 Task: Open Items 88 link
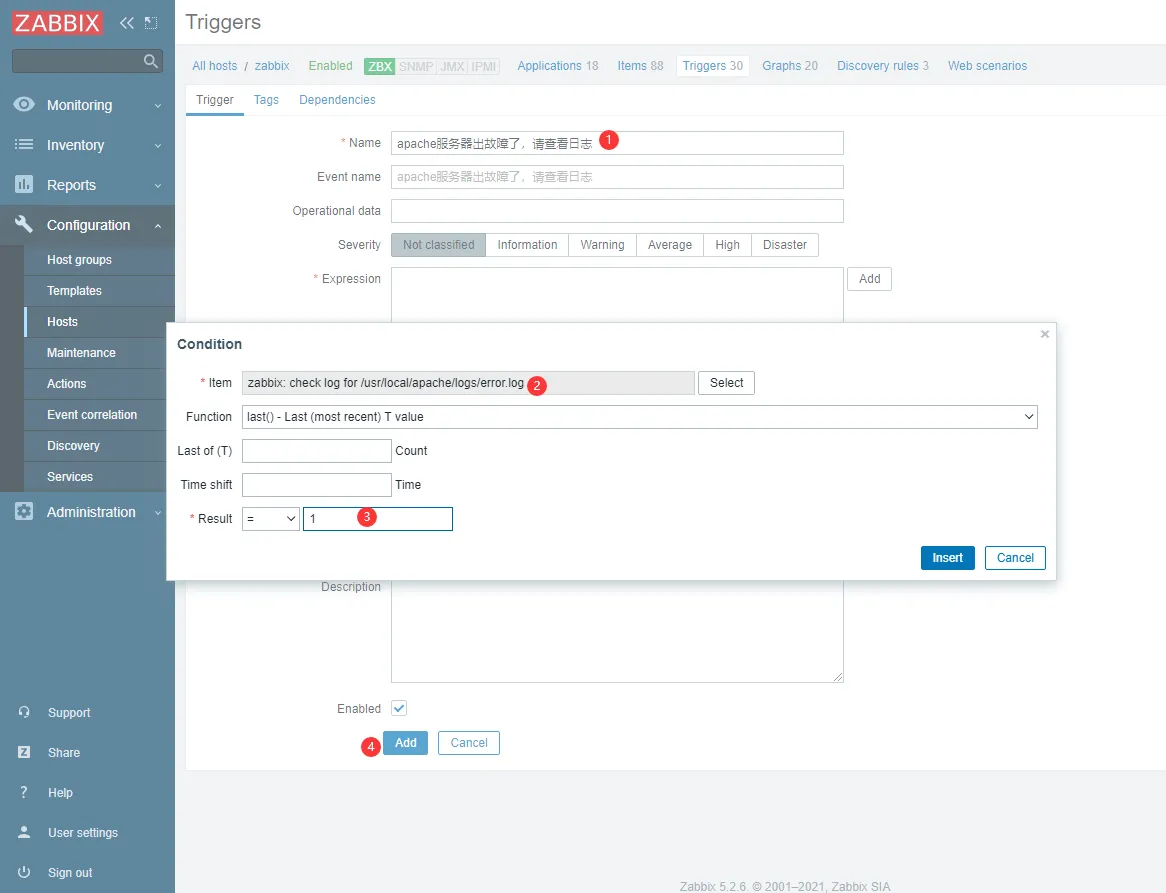tap(640, 65)
